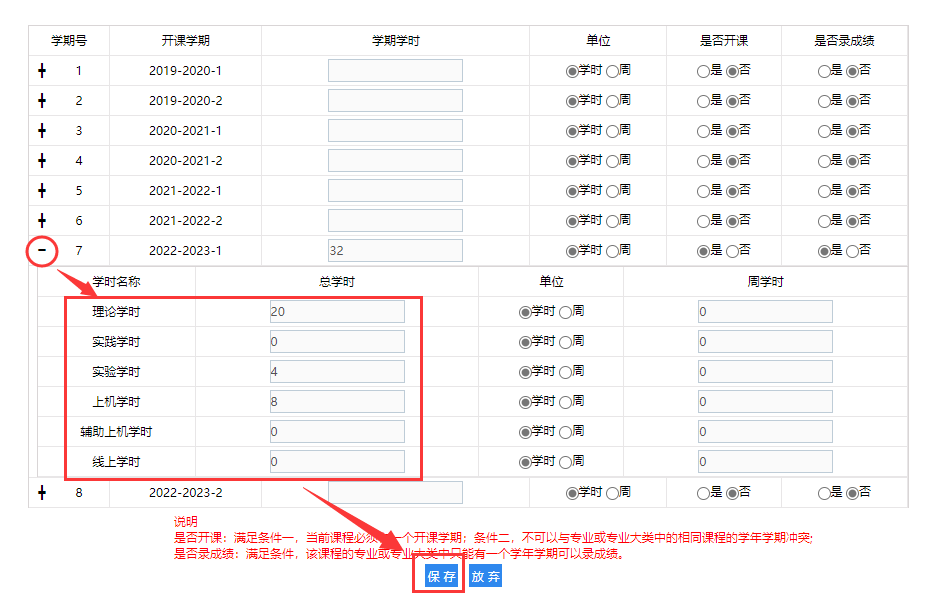Set semester 1 unit to 周

612,71
